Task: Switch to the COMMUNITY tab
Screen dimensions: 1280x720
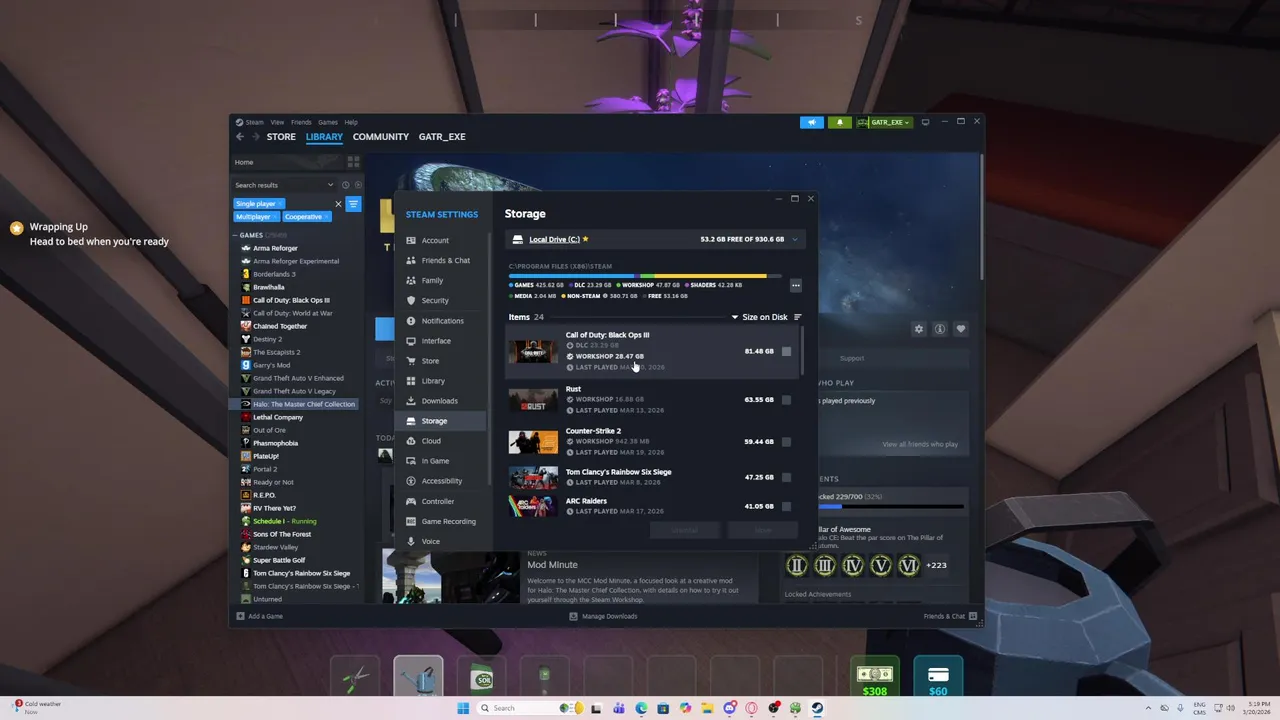Action: [380, 137]
